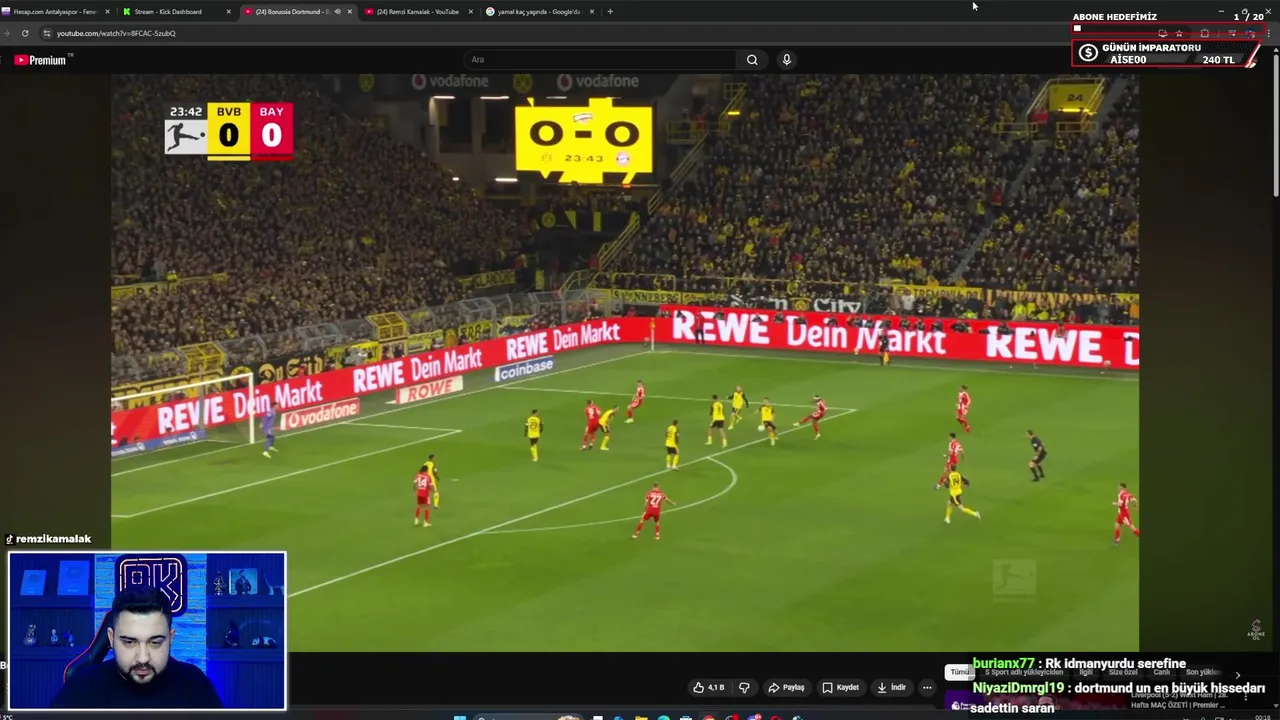
Task: Click the match video player
Action: [625, 362]
